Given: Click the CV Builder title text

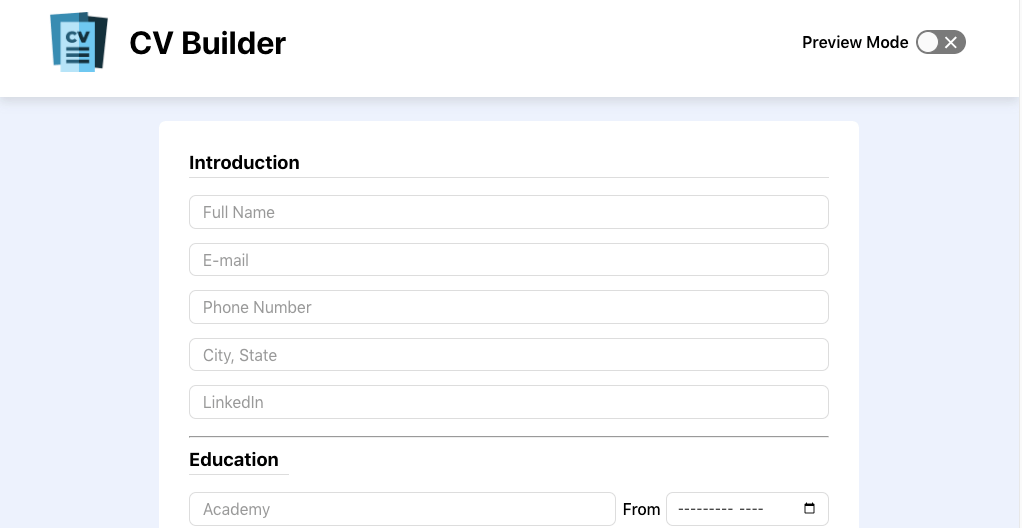Looking at the screenshot, I should (x=207, y=43).
